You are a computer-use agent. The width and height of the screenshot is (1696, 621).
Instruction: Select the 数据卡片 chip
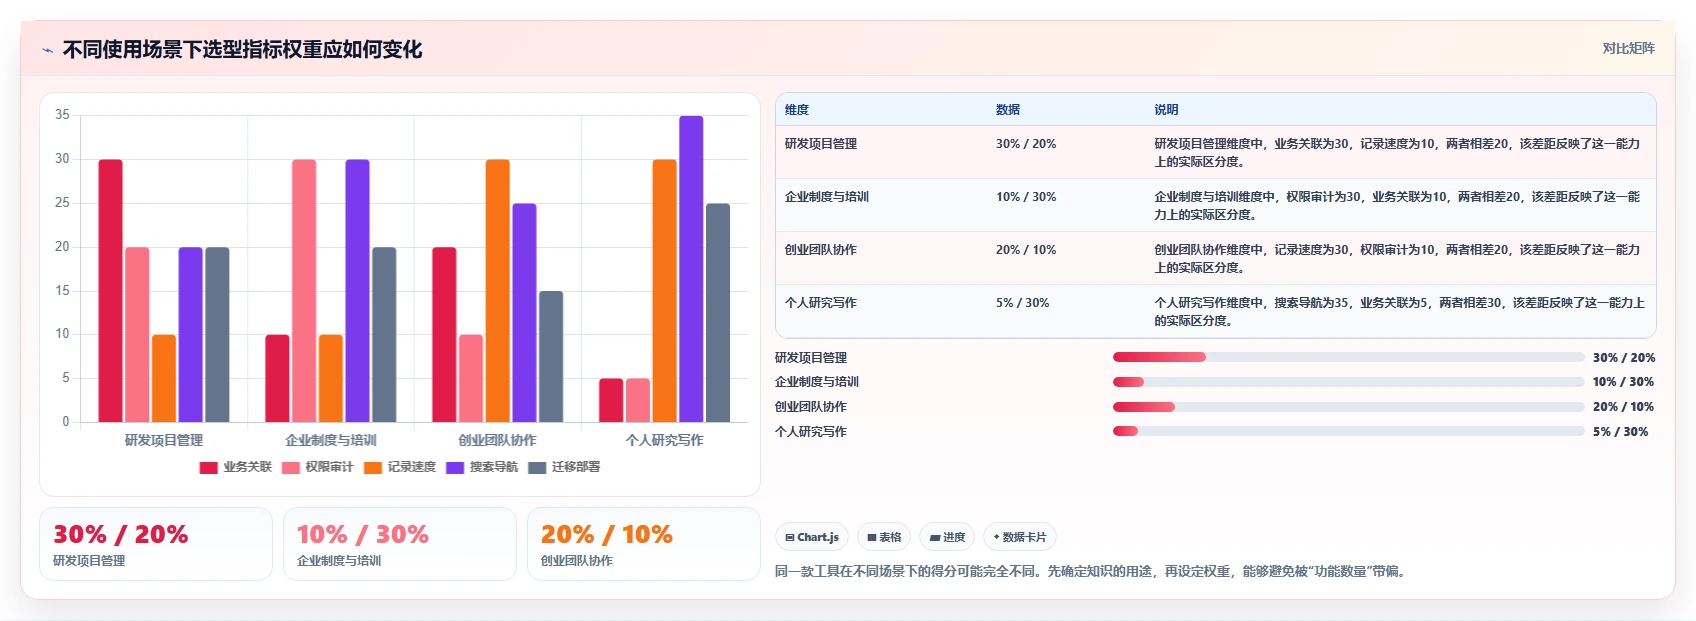tap(1020, 537)
